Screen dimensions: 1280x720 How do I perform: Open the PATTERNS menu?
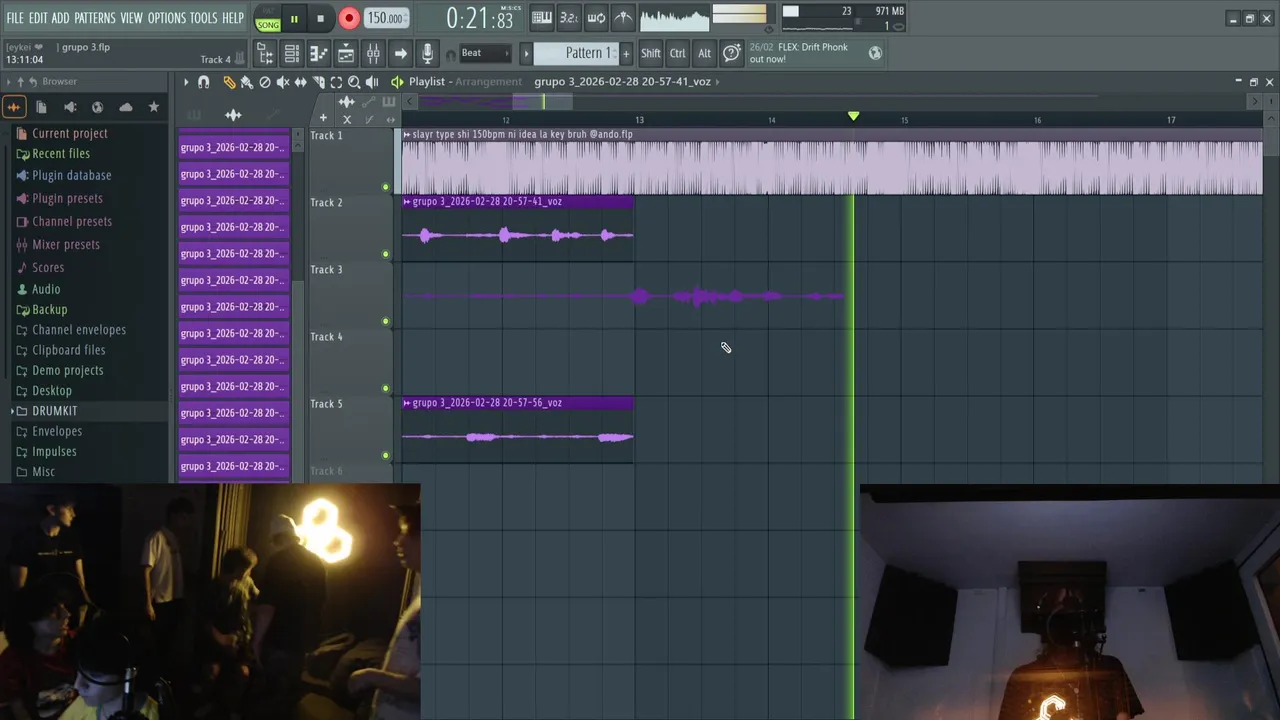[x=95, y=18]
